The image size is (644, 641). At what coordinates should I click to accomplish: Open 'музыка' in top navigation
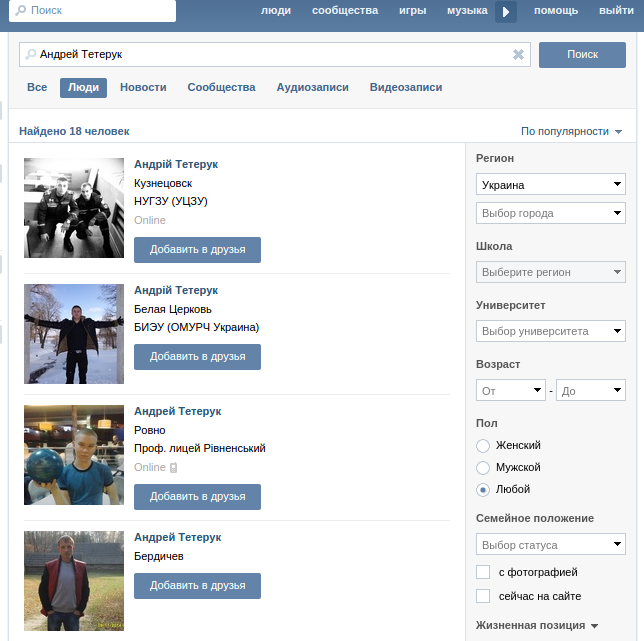click(467, 11)
